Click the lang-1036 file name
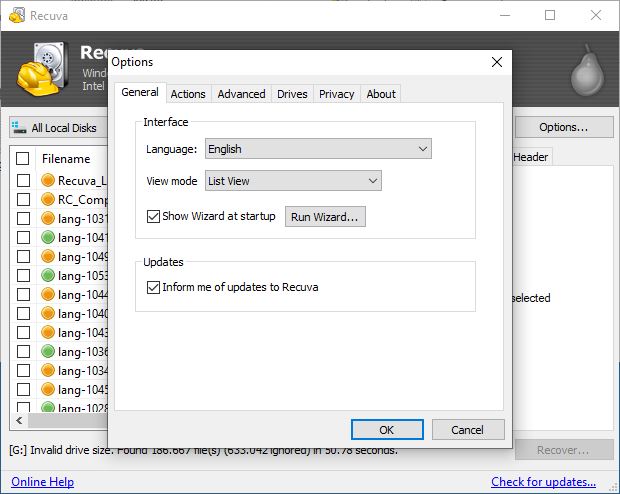This screenshot has width=620, height=494. pyautogui.click(x=83, y=352)
